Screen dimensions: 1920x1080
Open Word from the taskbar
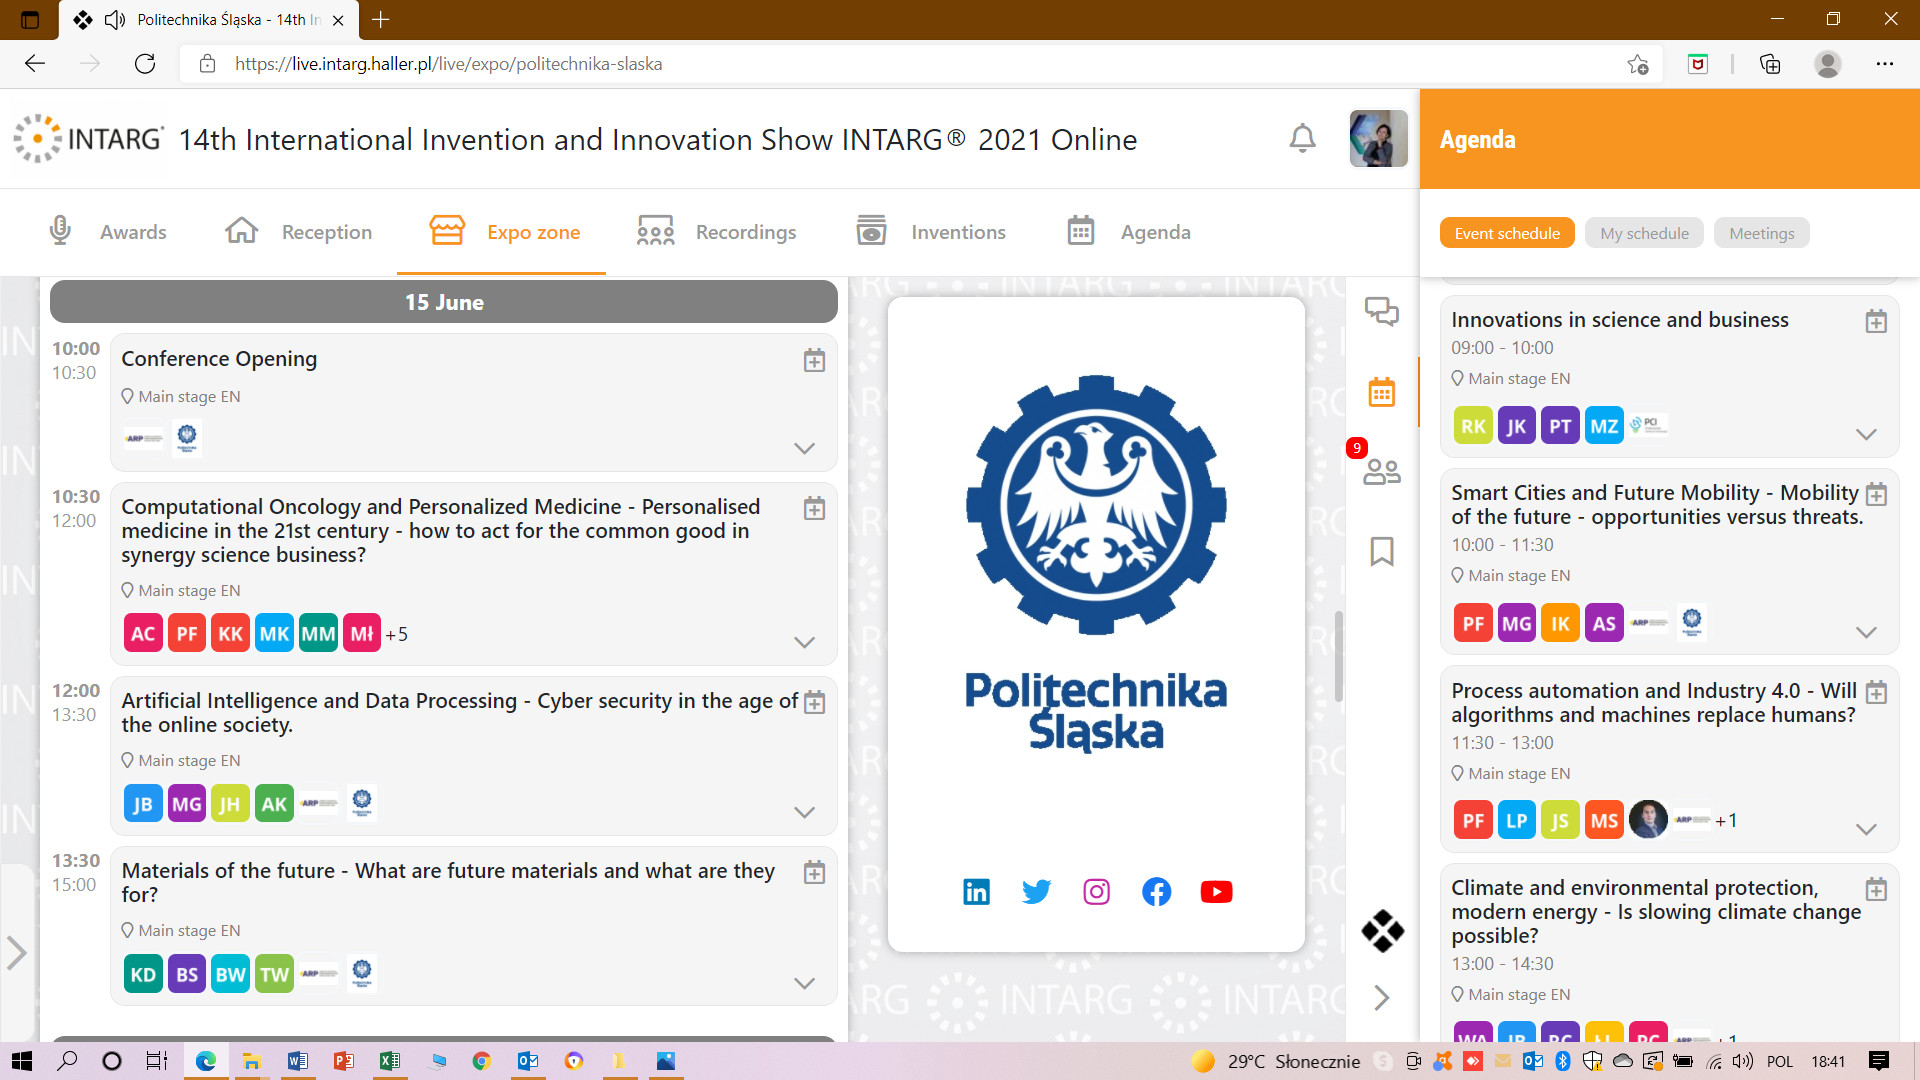click(297, 1061)
